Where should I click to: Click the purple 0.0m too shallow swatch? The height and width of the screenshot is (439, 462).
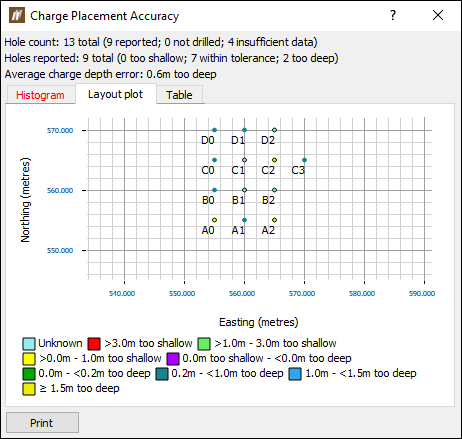[173, 359]
